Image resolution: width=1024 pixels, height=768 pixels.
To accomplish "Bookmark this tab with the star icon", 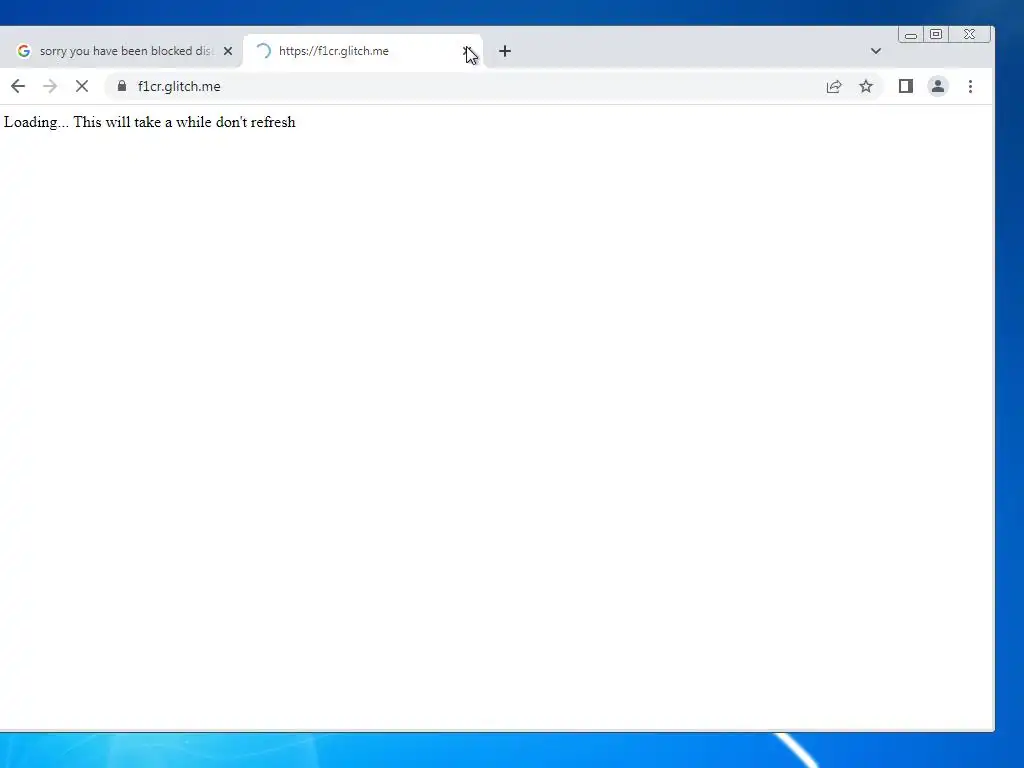I will coord(866,86).
